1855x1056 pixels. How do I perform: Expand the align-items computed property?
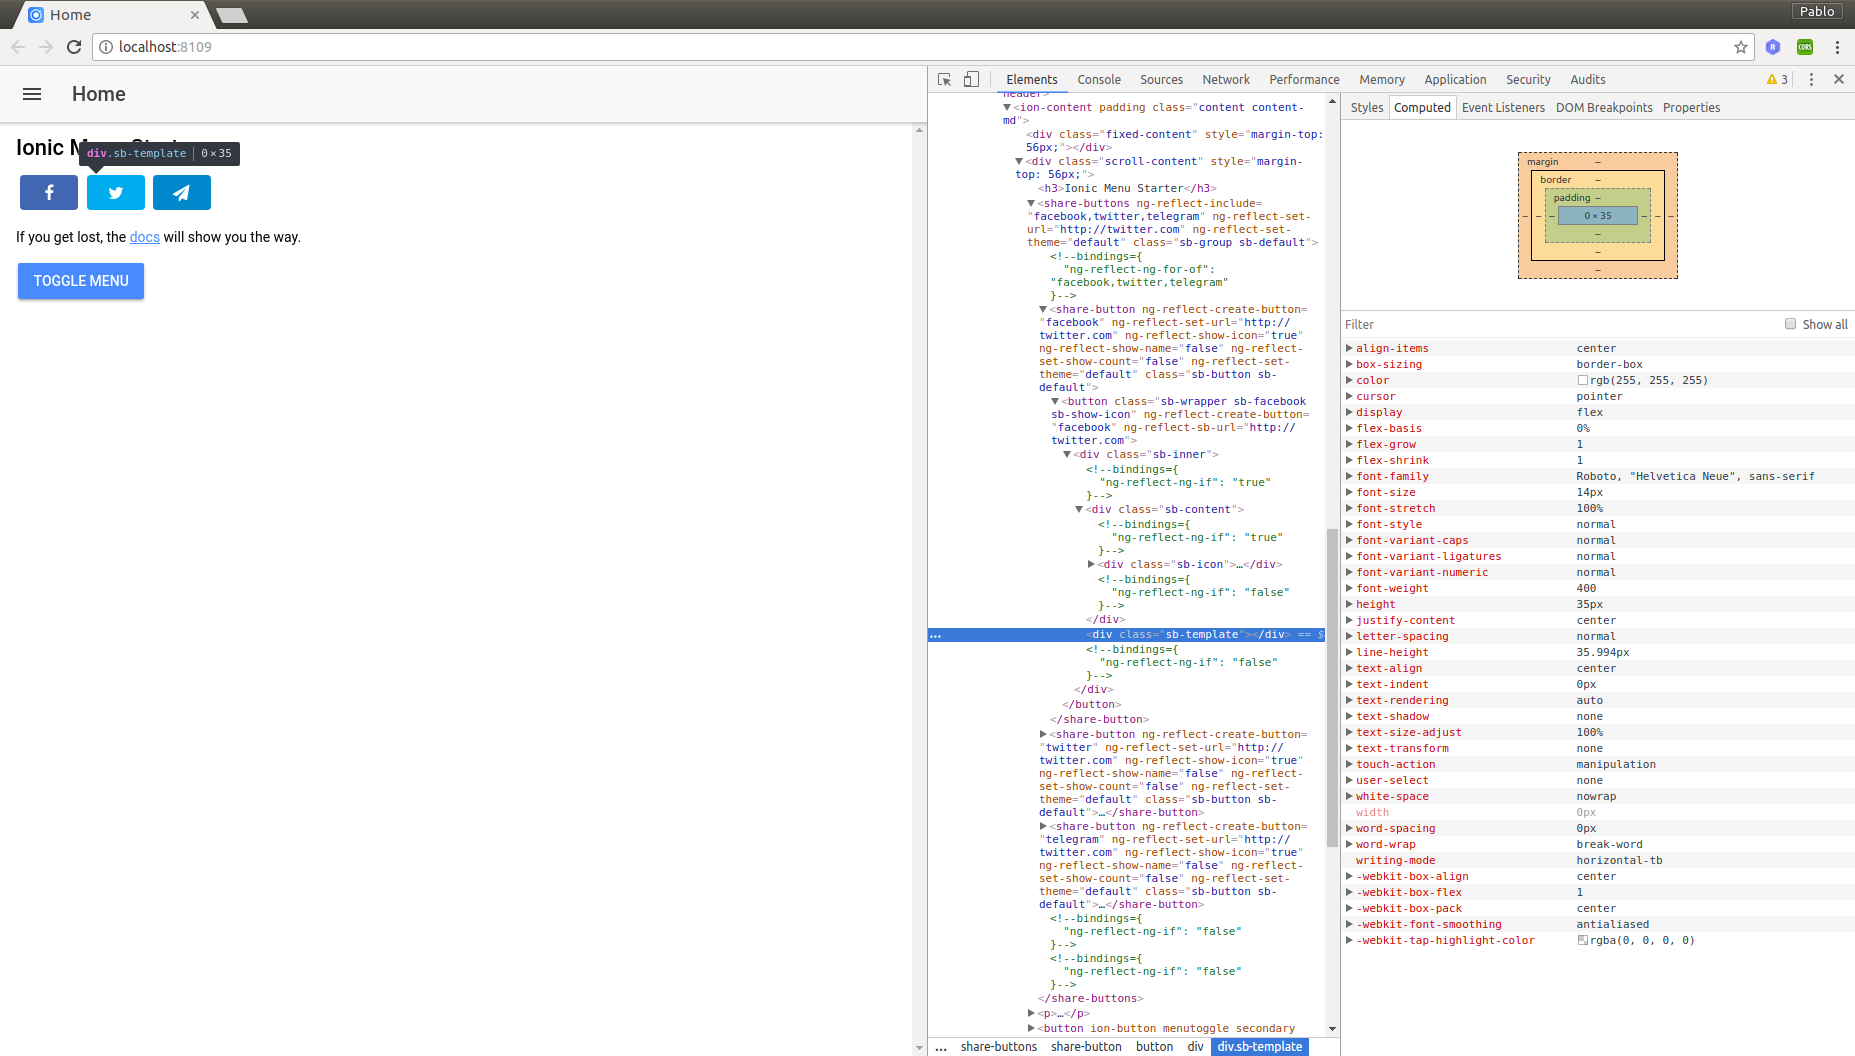(1349, 349)
